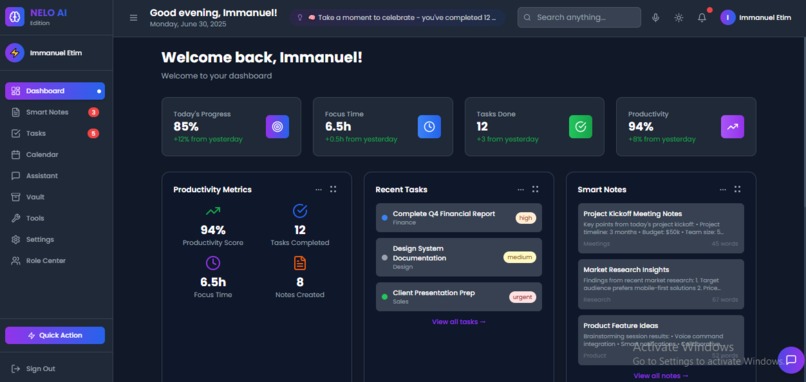Click the NELO AI brain logo icon
806x382 pixels.
(15, 17)
